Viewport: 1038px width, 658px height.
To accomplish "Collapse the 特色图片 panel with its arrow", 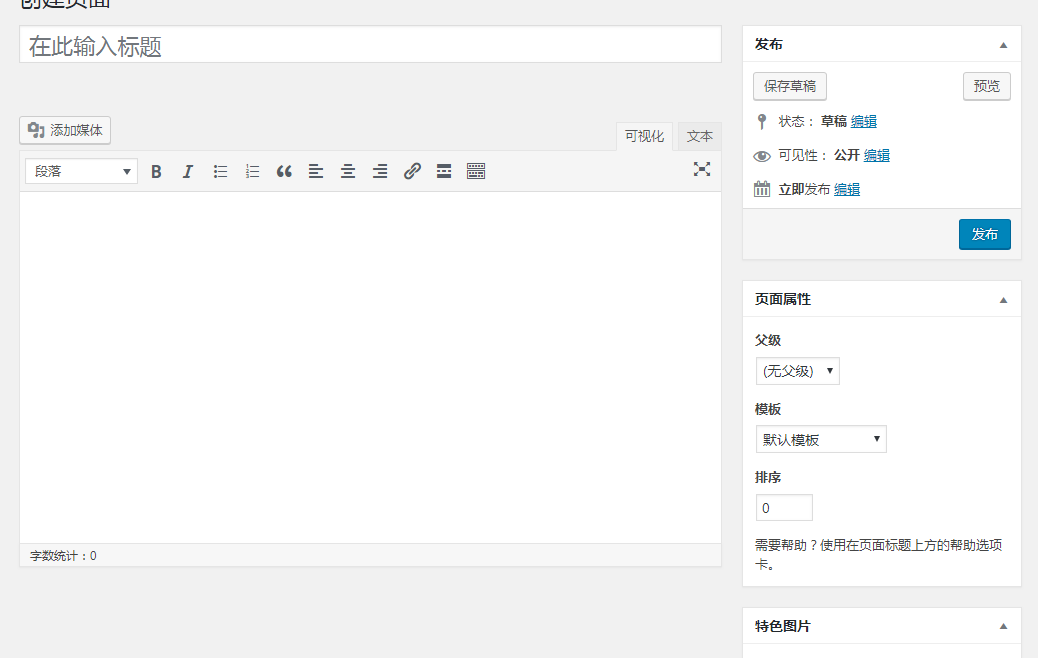I will pos(1003,626).
